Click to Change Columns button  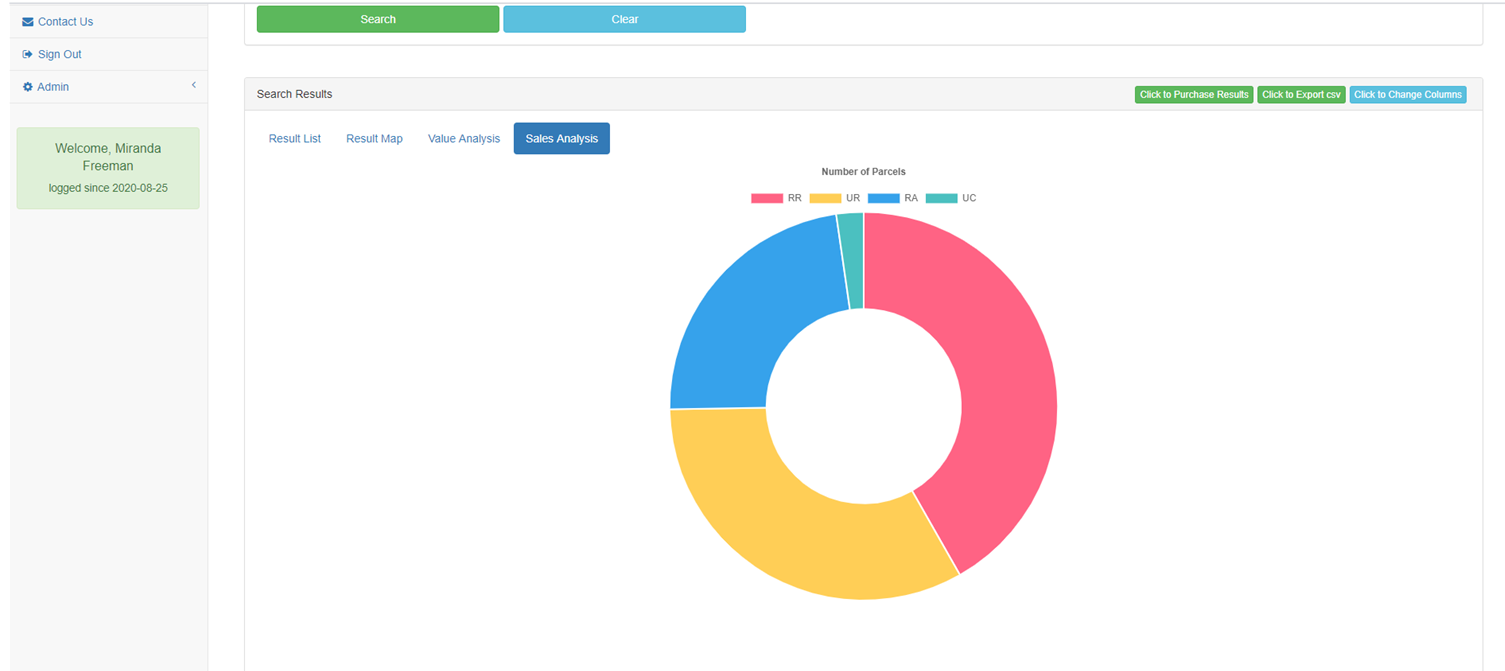coord(1408,95)
